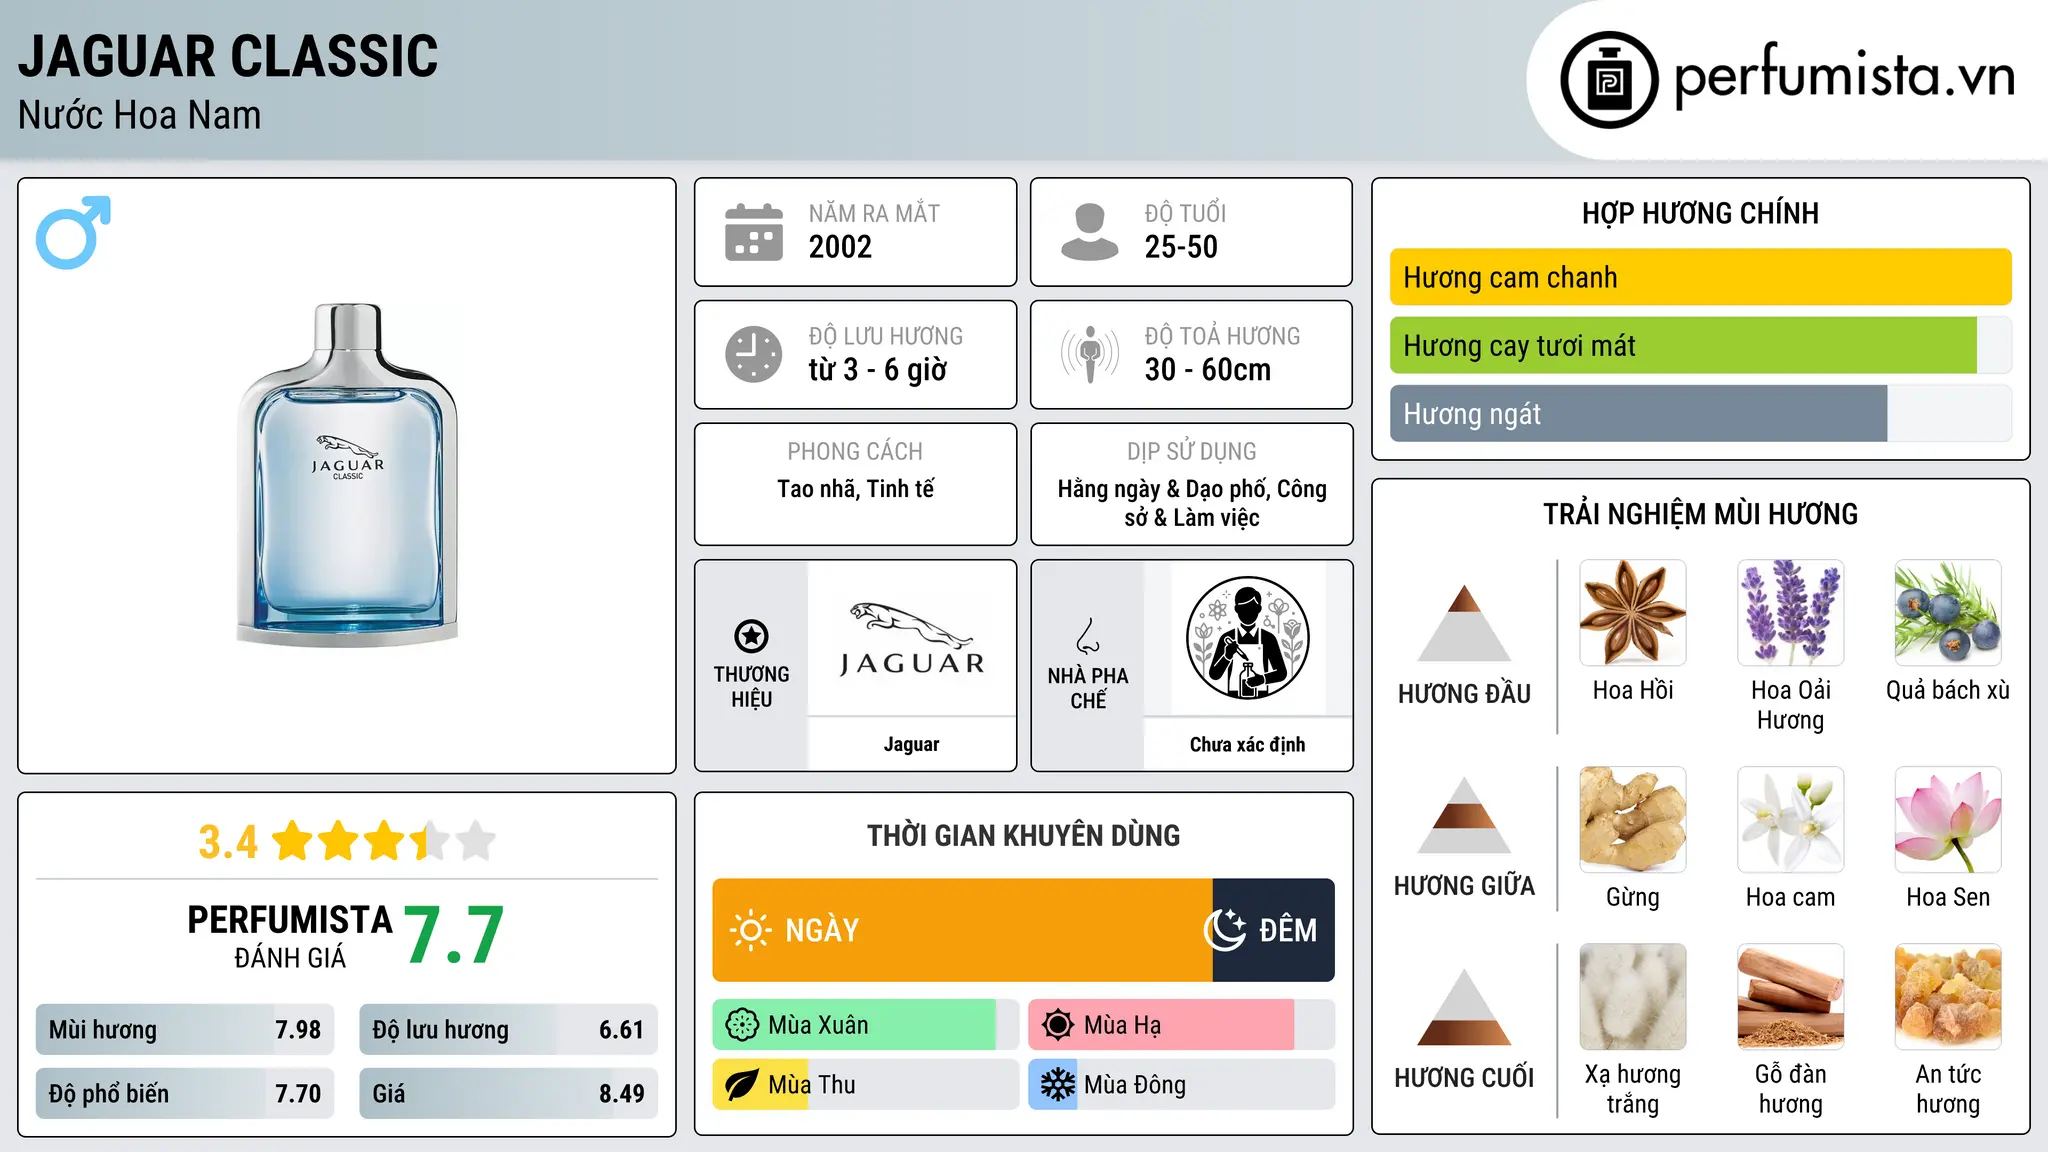Click the nose icon above Nhà pha chế
The width and height of the screenshot is (2048, 1152).
point(1088,635)
